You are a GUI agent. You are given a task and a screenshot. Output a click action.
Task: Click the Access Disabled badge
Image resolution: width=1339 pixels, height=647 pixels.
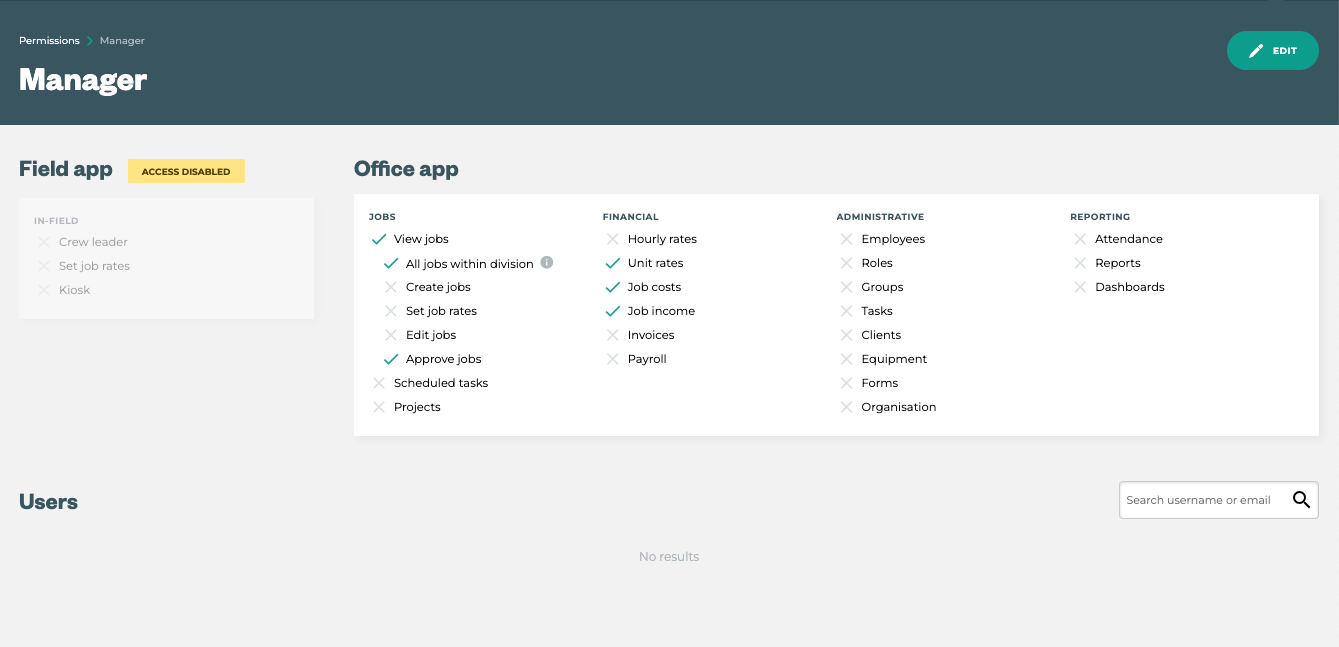tap(186, 171)
